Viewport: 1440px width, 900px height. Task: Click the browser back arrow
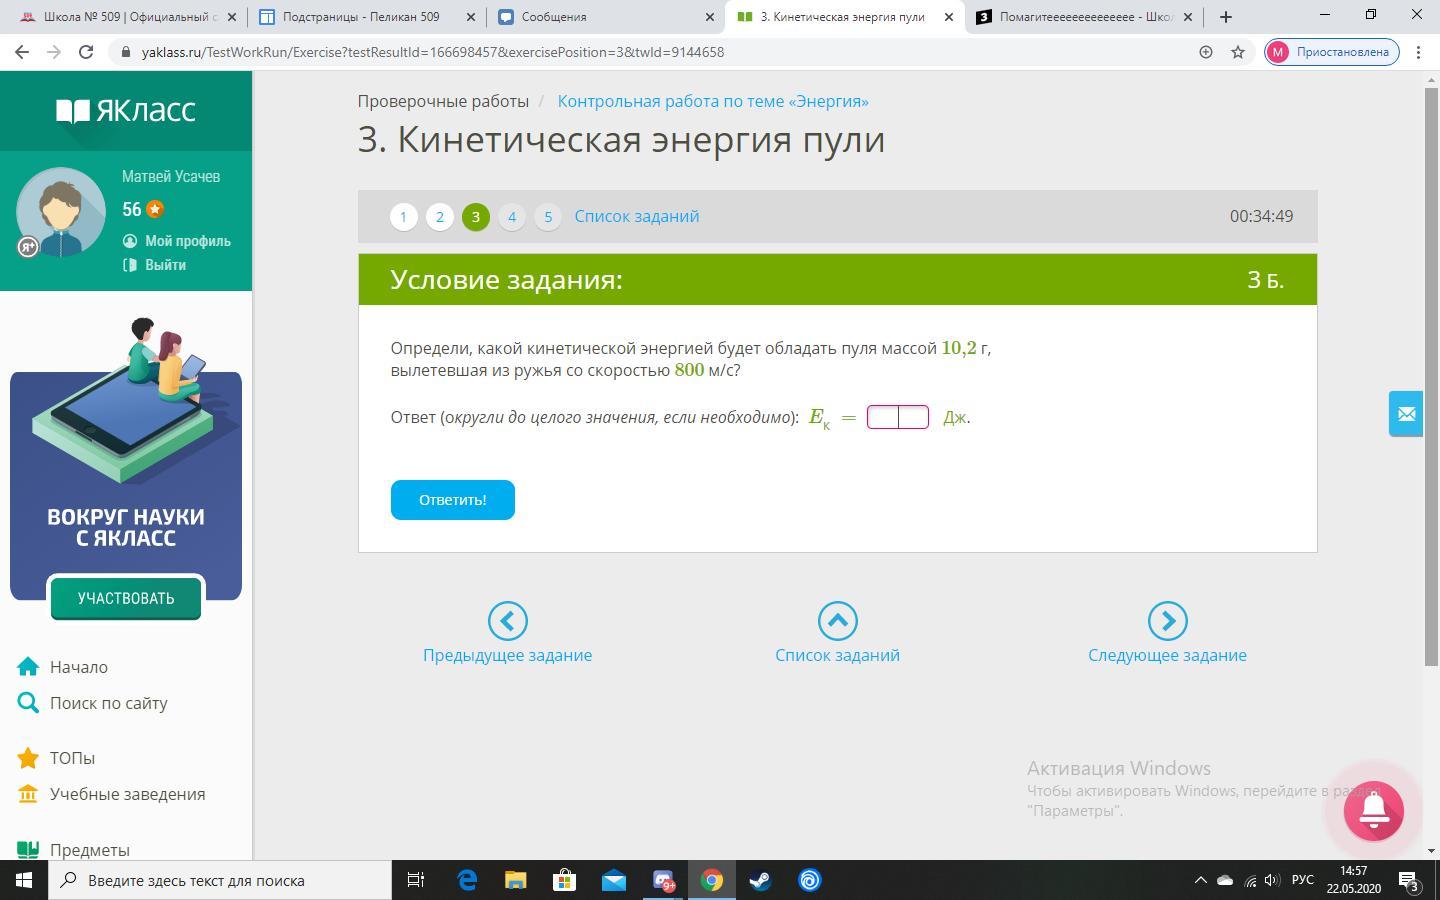[22, 52]
